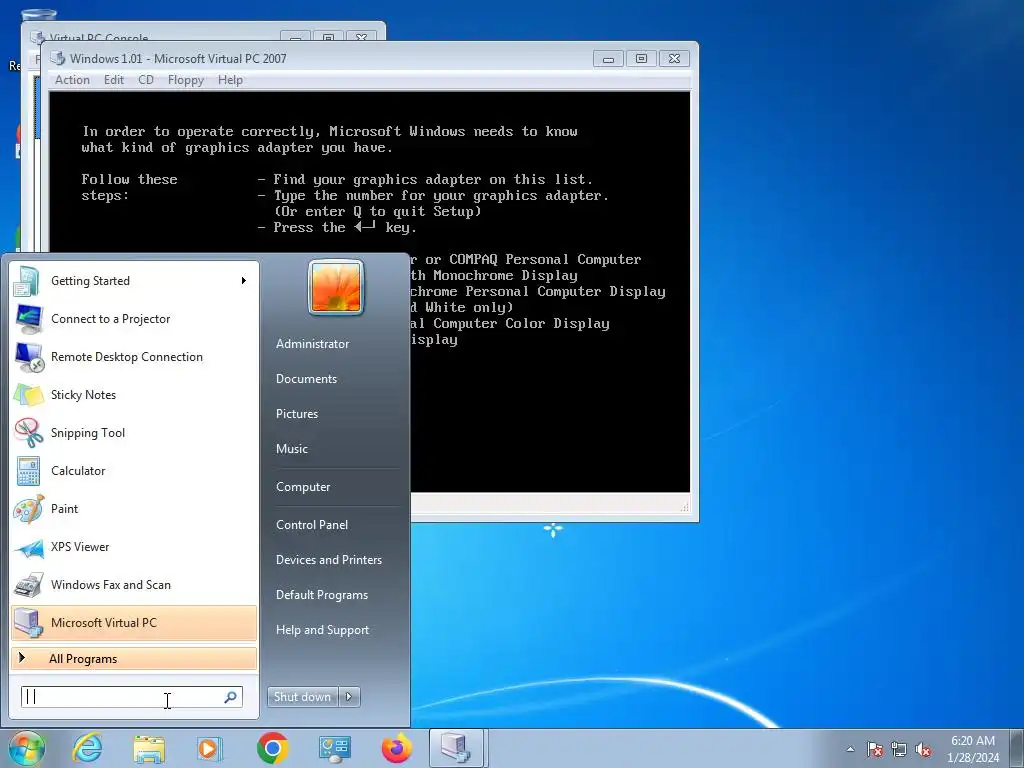Open CD menu in Virtual PC
1024x768 pixels.
[146, 80]
